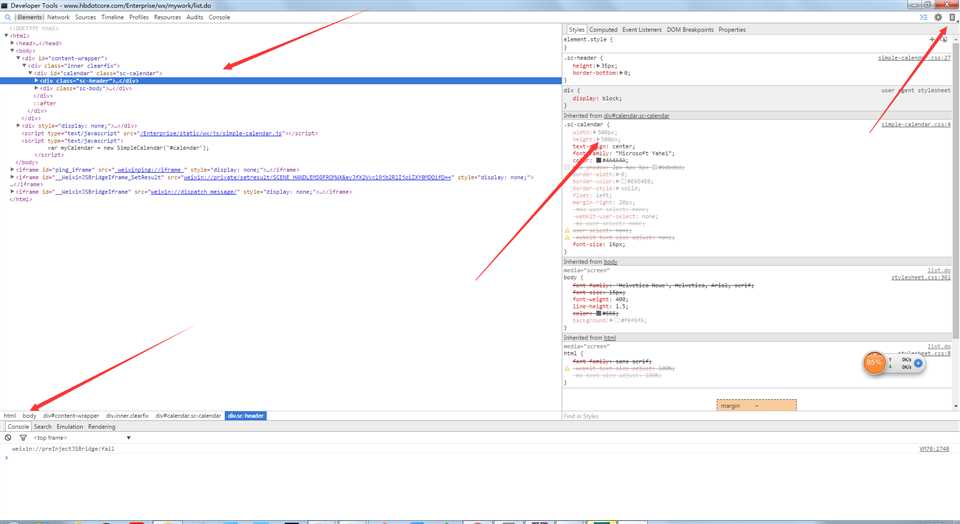Open the Audits panel tab
Screen dimensions: 960x524
195,17
